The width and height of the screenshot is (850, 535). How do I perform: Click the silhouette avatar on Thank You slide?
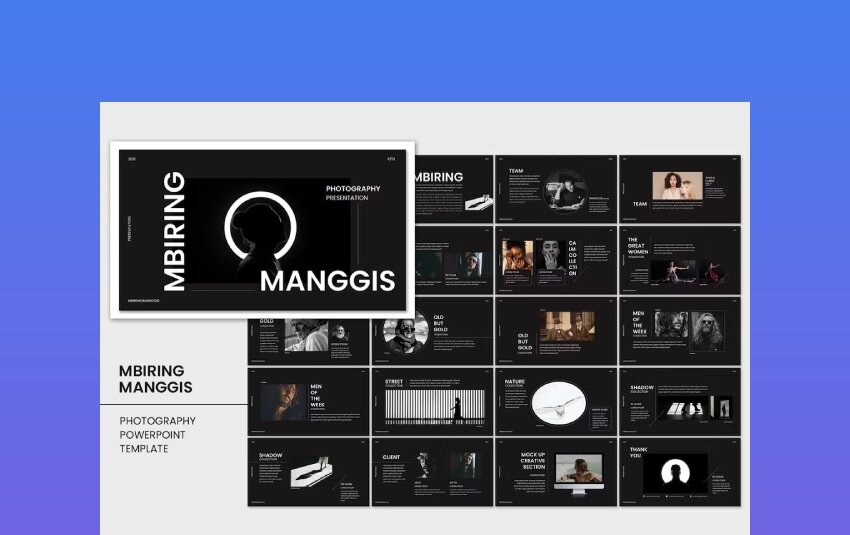point(675,472)
